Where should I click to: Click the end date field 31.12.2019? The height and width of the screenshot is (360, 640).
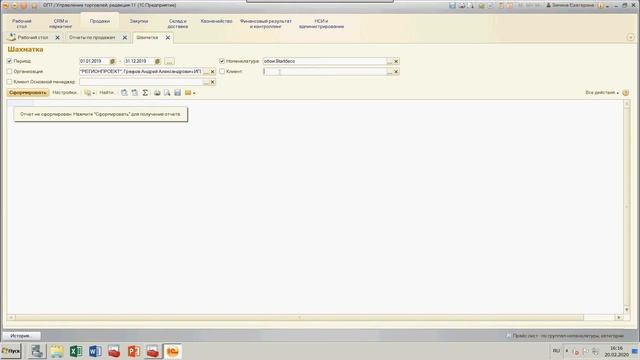click(x=139, y=61)
